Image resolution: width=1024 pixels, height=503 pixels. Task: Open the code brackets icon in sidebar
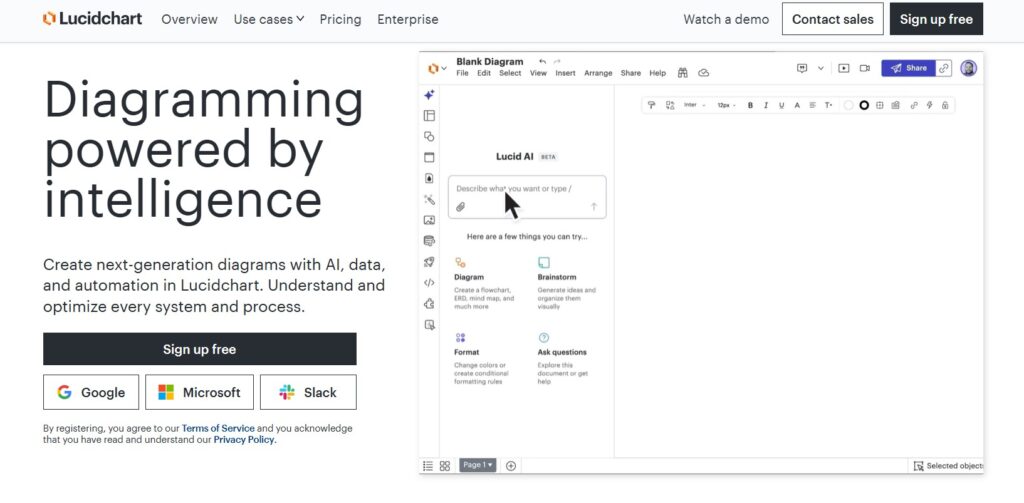click(x=429, y=283)
